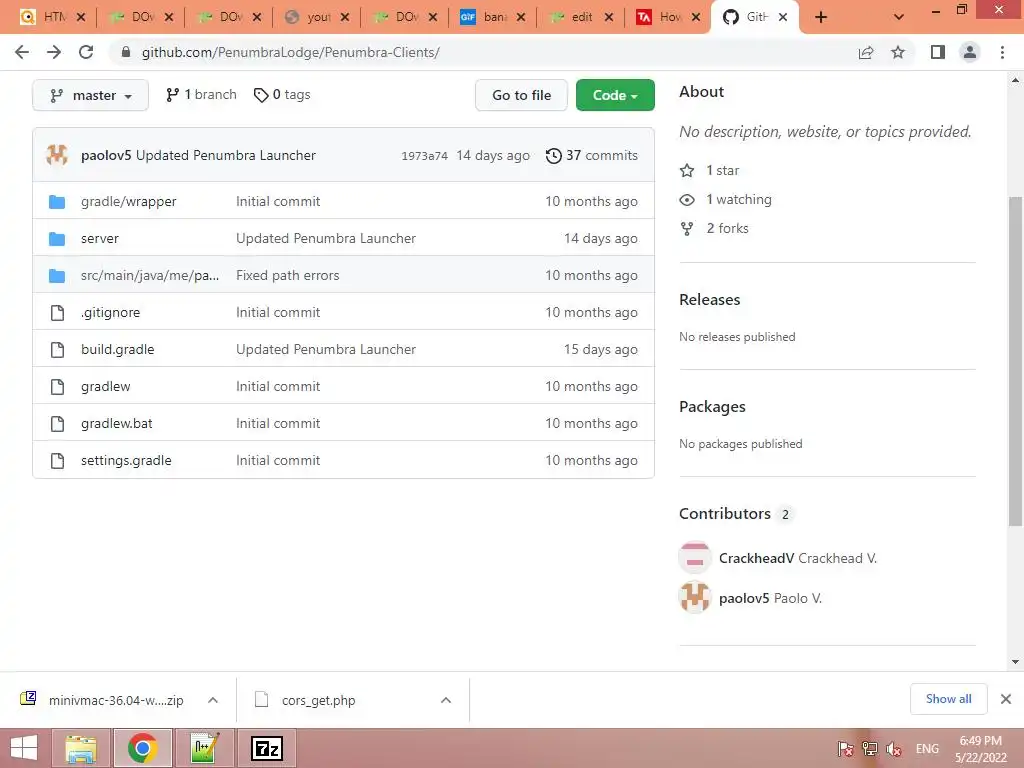This screenshot has width=1024, height=768.
Task: Click the share page icon in address bar
Action: pyautogui.click(x=866, y=52)
